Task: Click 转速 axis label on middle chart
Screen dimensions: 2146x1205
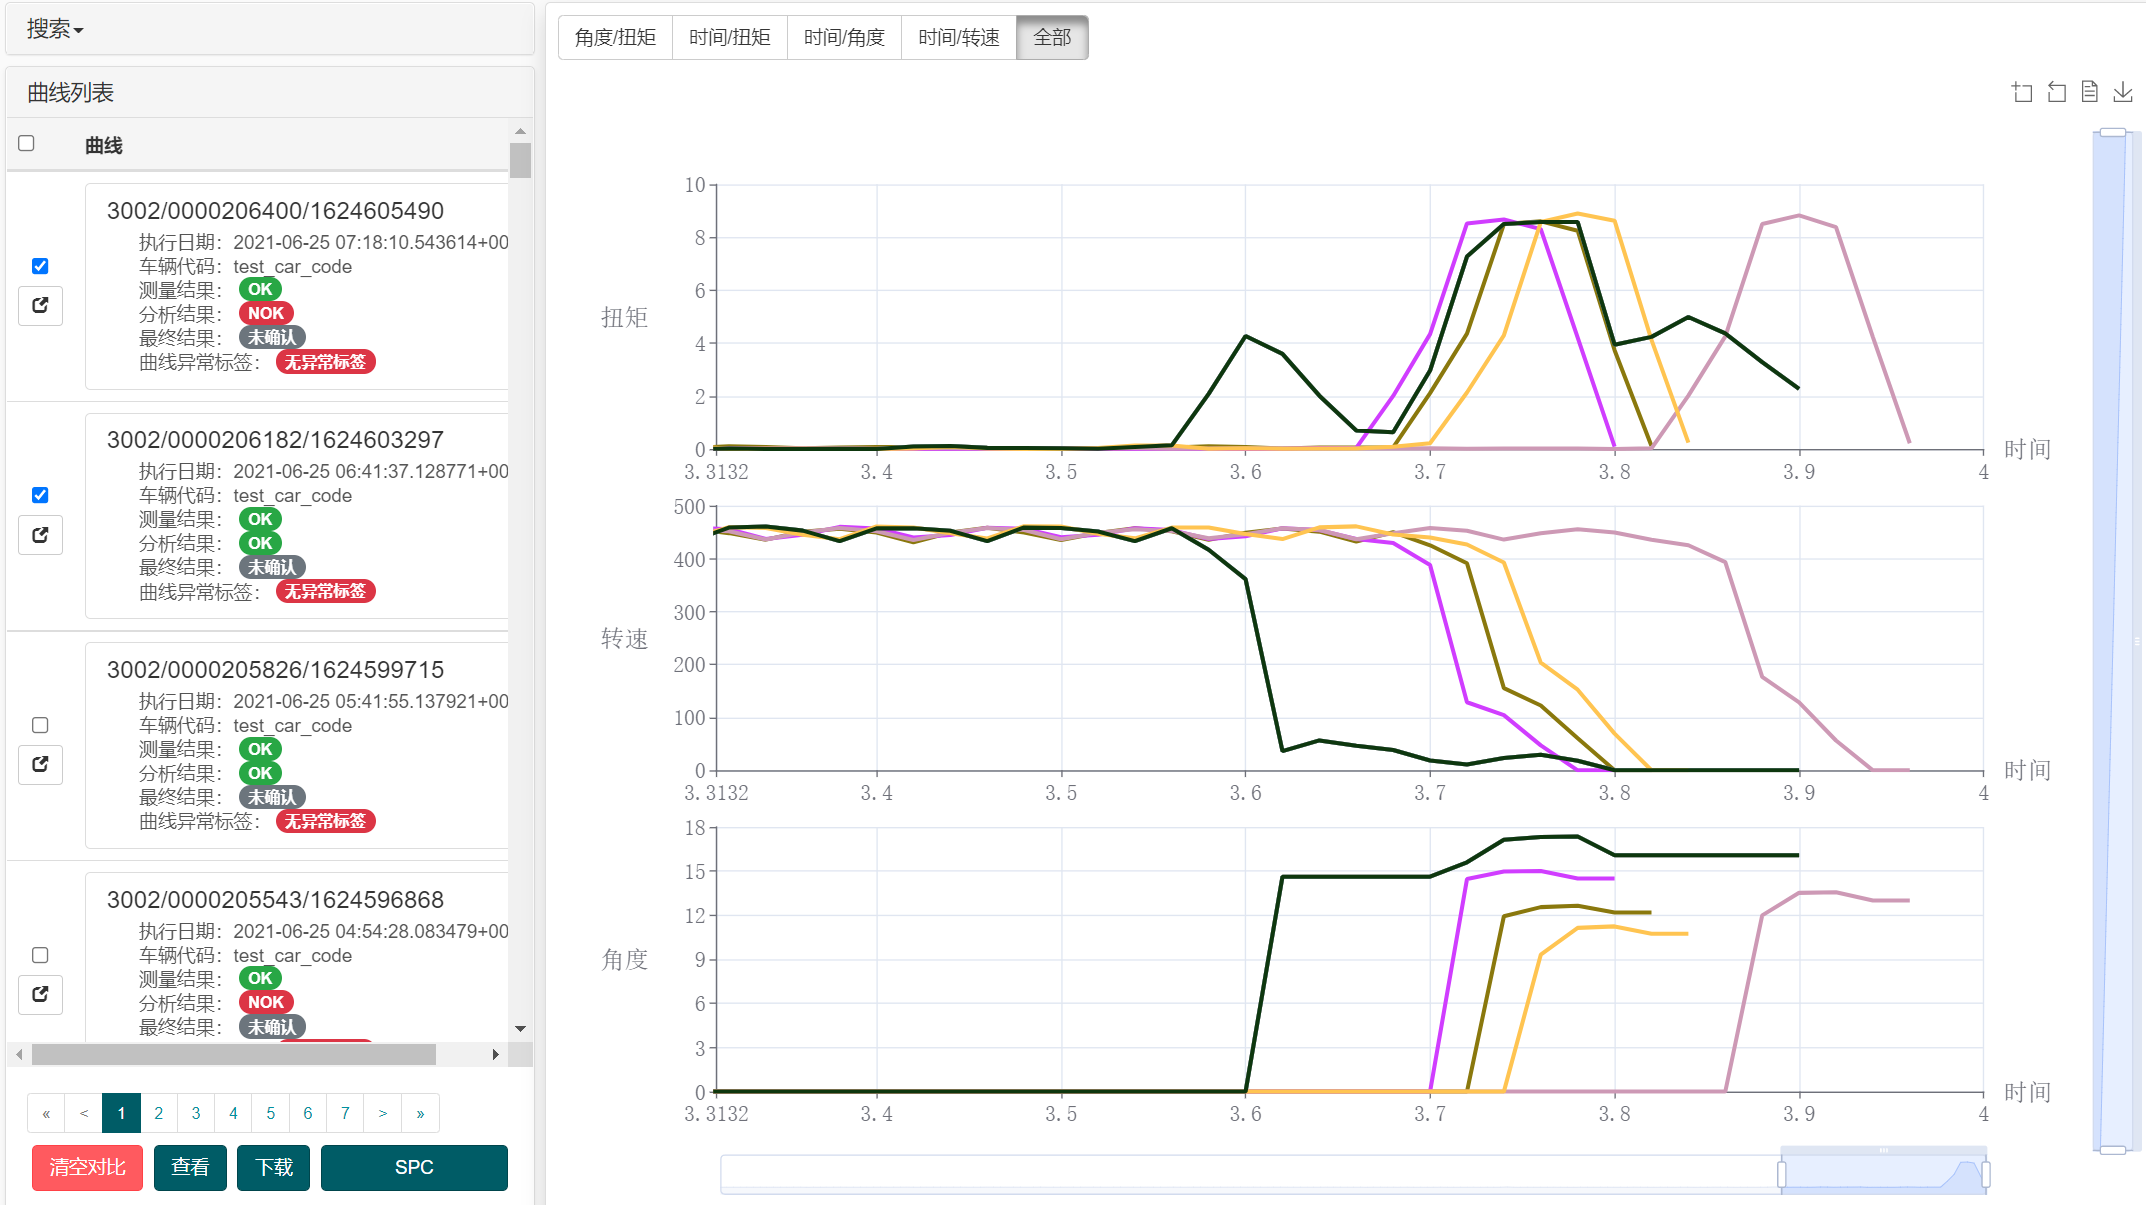Action: coord(624,639)
